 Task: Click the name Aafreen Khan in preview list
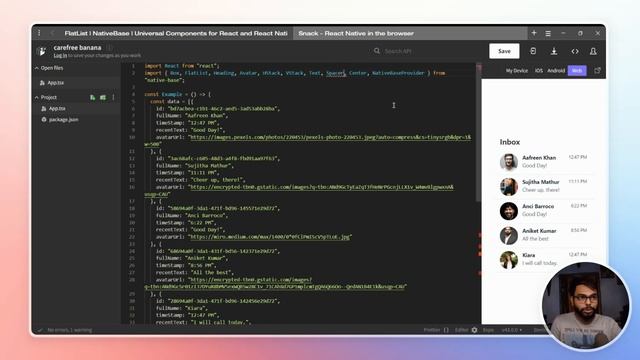click(x=539, y=158)
